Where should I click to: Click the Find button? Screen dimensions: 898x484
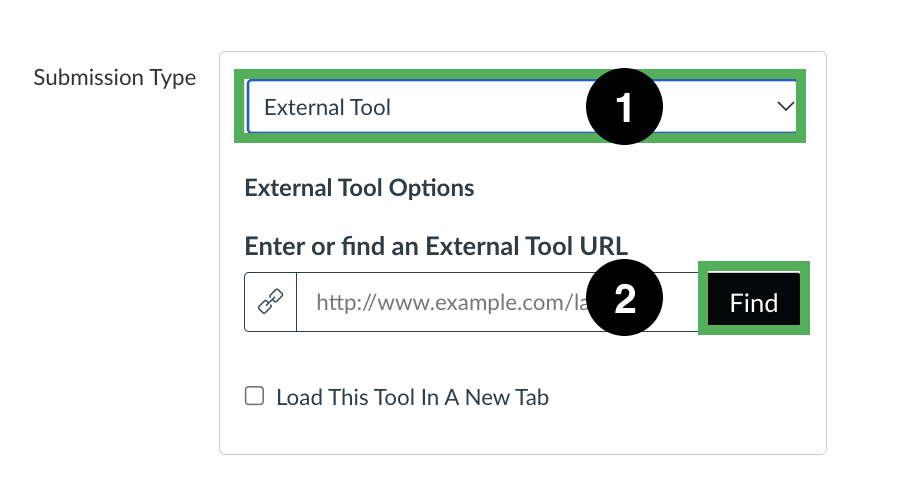tap(754, 299)
